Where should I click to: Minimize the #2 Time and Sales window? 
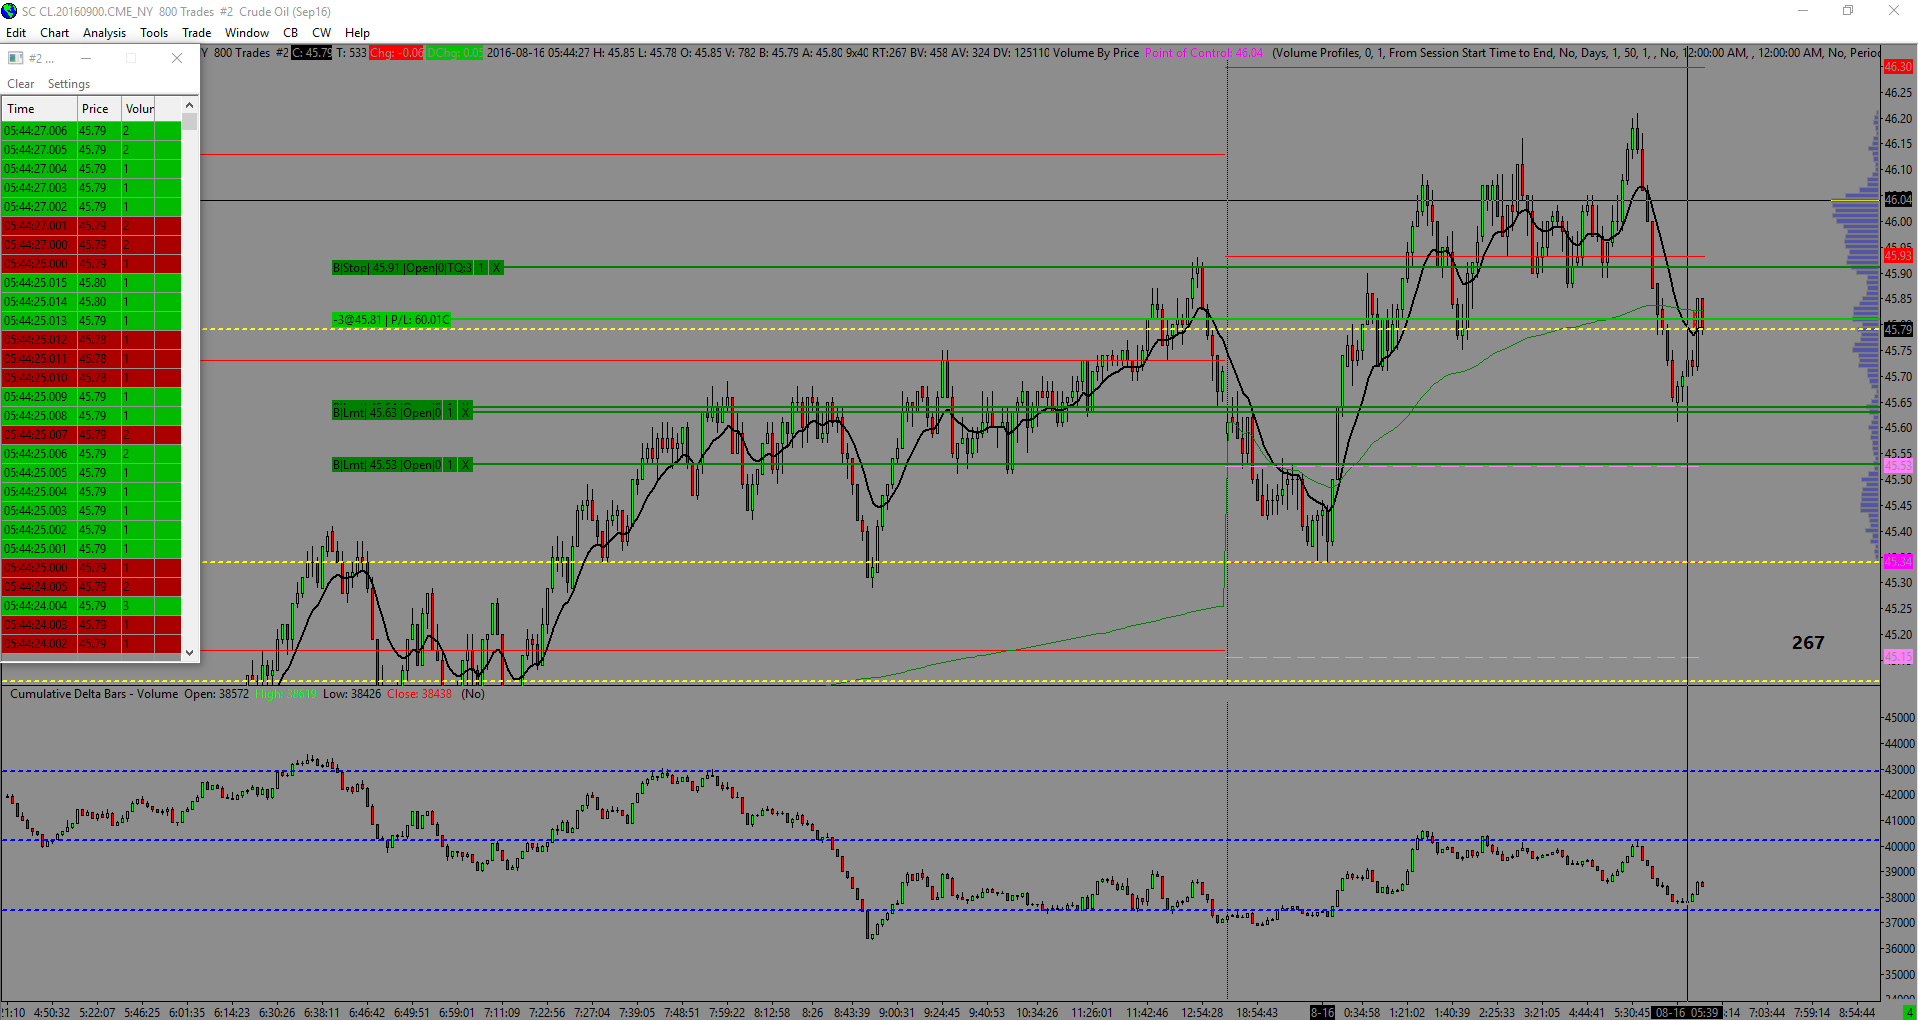(86, 58)
